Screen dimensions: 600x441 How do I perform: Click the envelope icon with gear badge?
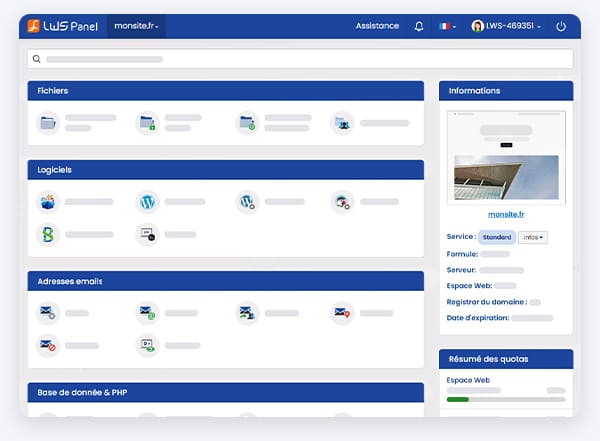[x=47, y=313]
